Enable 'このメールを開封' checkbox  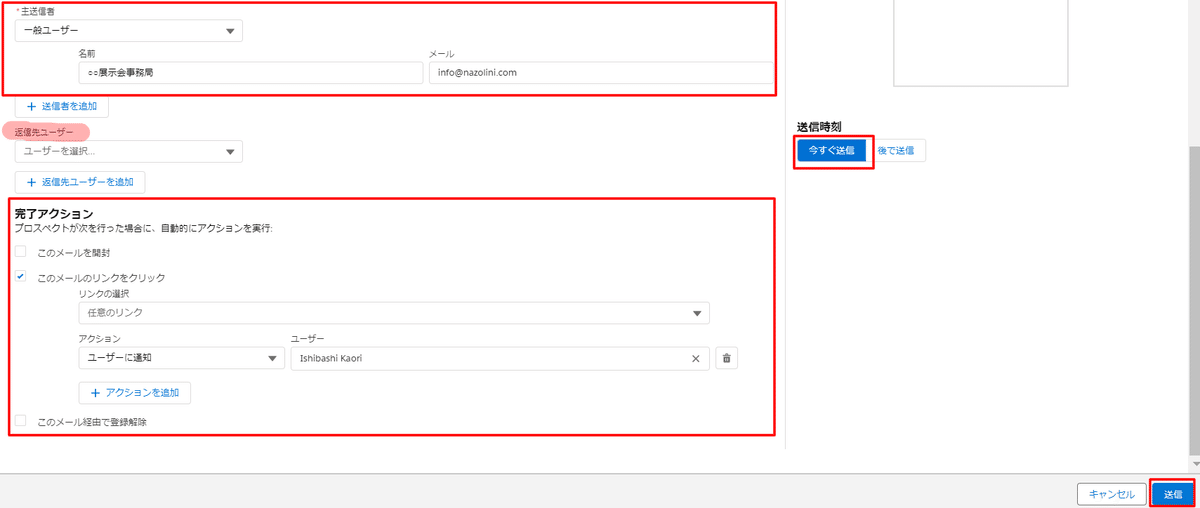pos(20,251)
